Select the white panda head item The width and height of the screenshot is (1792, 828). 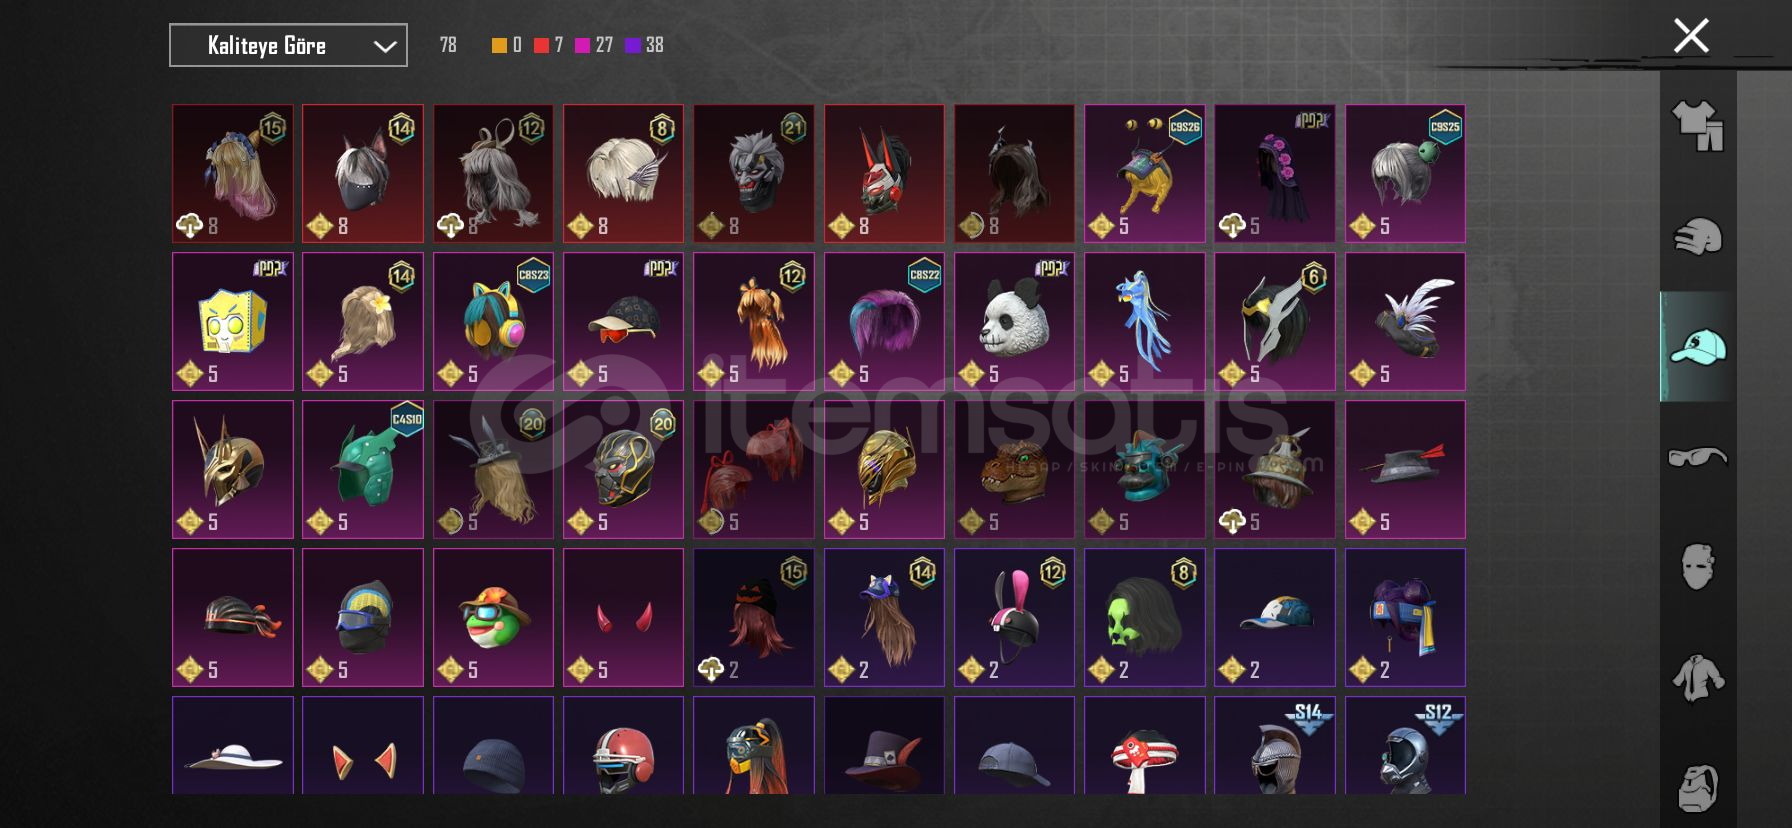click(x=1014, y=321)
